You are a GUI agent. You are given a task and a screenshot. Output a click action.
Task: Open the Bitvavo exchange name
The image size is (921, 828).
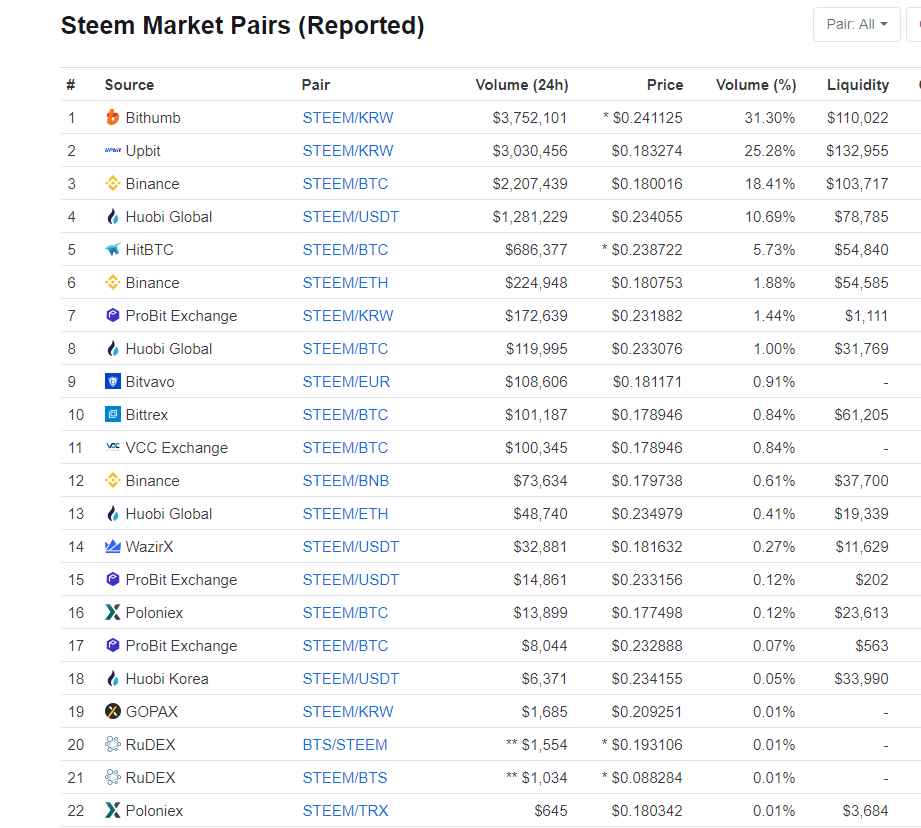(x=150, y=381)
